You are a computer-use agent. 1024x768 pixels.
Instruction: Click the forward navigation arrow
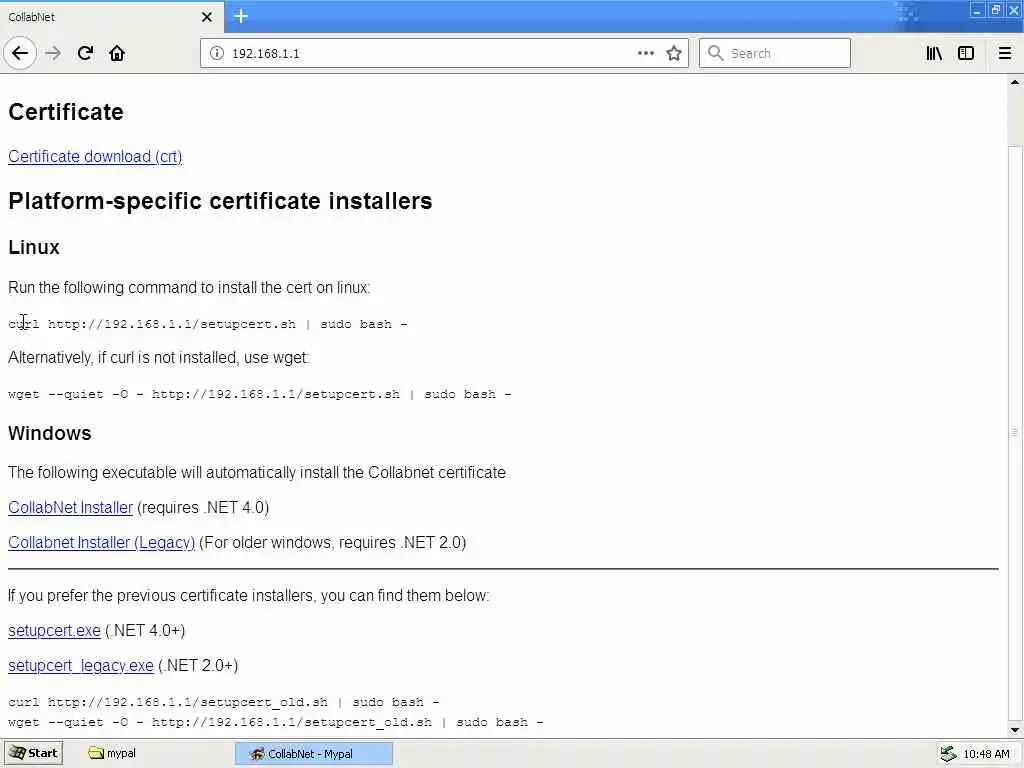pyautogui.click(x=54, y=53)
